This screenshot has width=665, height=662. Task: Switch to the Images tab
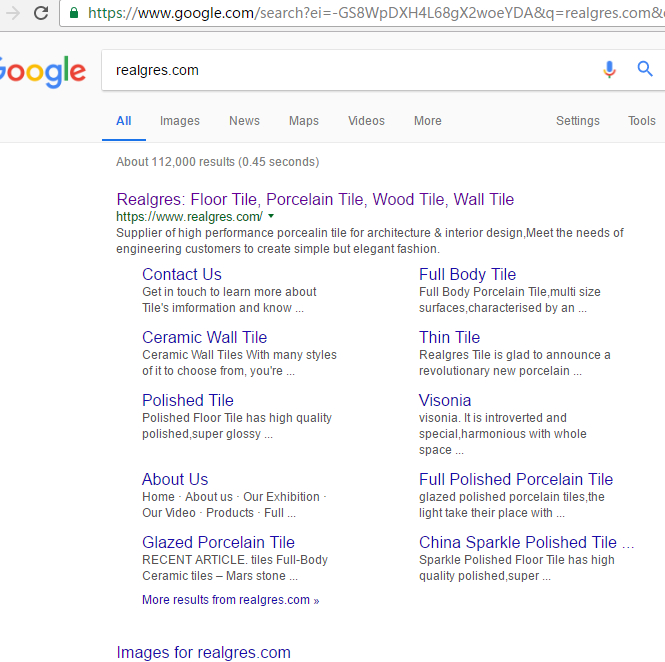click(179, 121)
